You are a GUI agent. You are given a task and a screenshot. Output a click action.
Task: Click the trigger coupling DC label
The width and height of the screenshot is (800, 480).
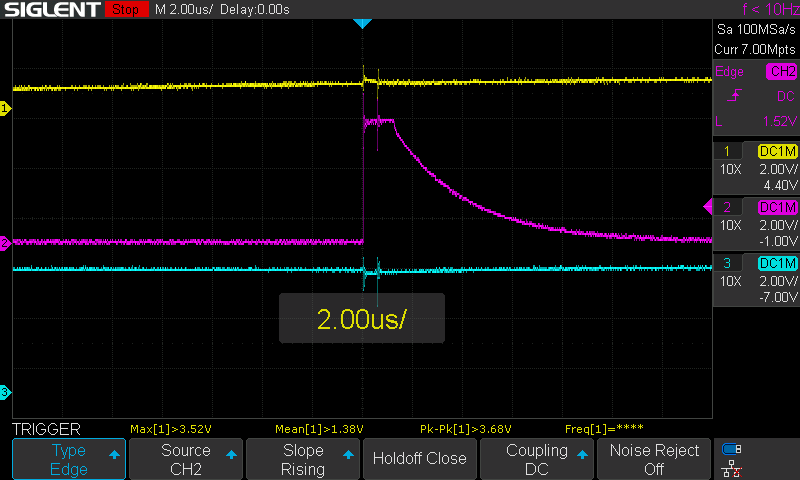coord(786,96)
